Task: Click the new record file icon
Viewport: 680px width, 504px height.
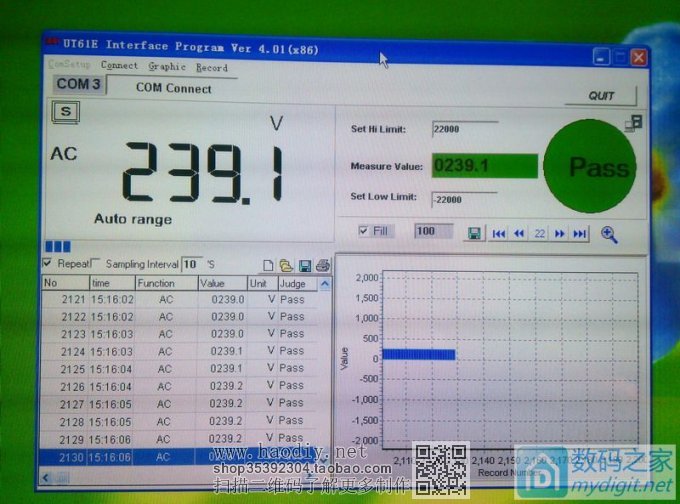Action: click(x=268, y=265)
